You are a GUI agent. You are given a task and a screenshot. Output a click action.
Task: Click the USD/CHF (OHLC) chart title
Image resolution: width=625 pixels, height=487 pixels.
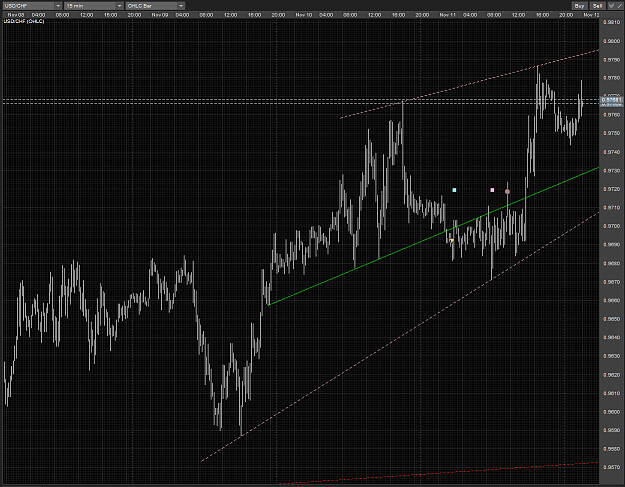24,21
